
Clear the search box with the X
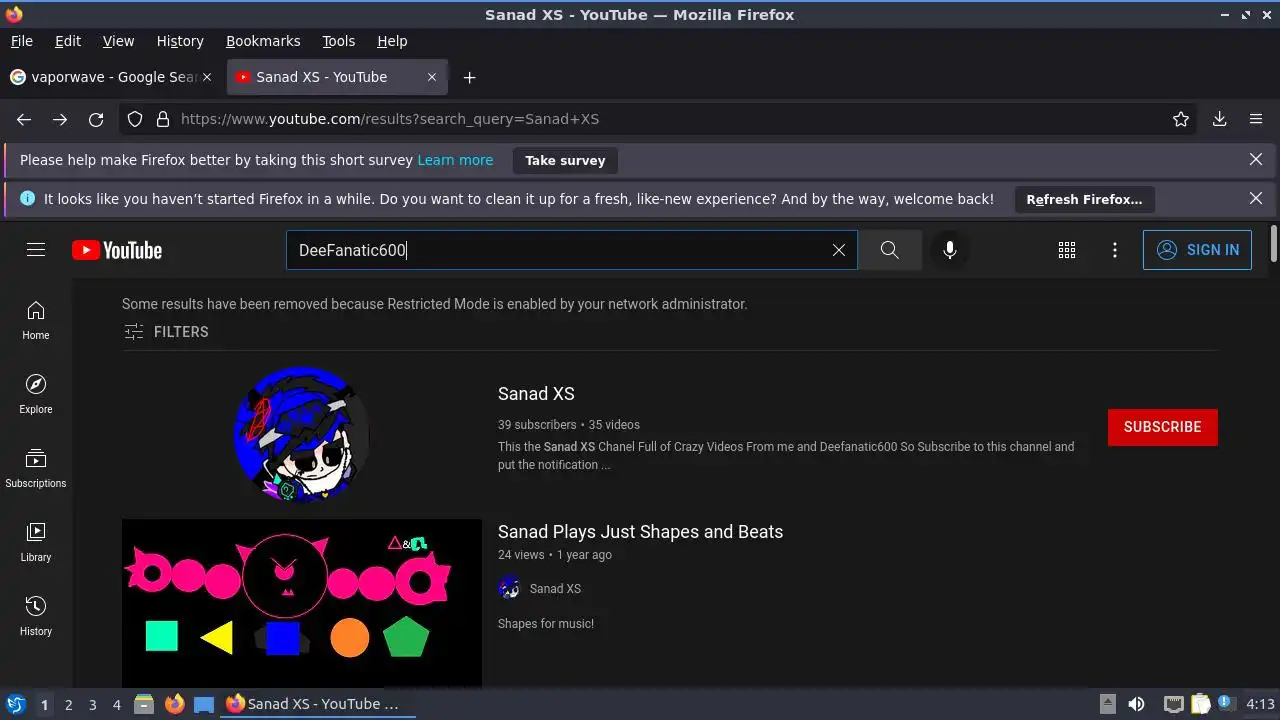(x=839, y=250)
